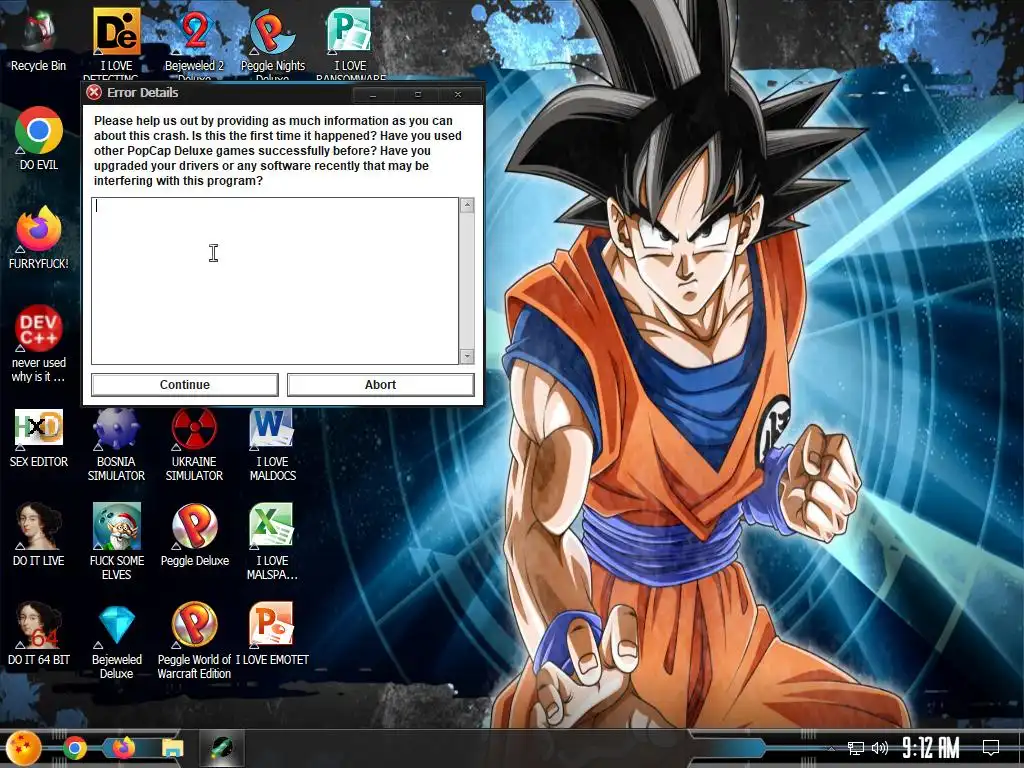Open PowerPoint icon labeled I LOVE EMOTET
This screenshot has width=1024, height=768.
(x=272, y=624)
